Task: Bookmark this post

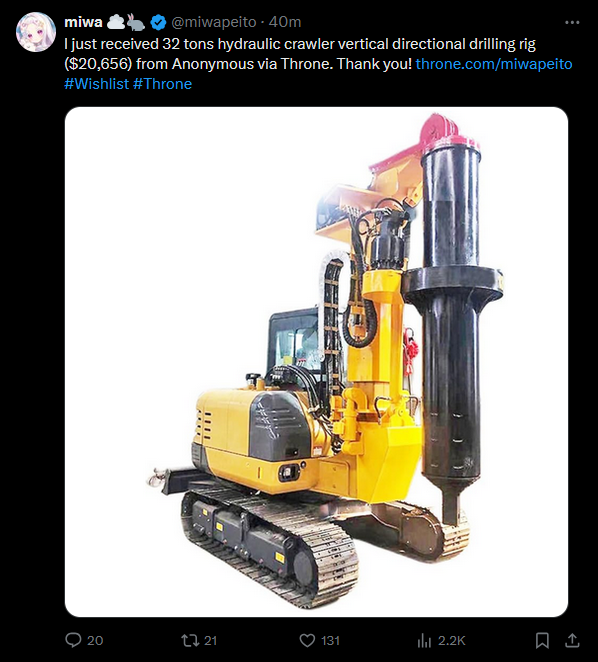Action: coord(542,640)
